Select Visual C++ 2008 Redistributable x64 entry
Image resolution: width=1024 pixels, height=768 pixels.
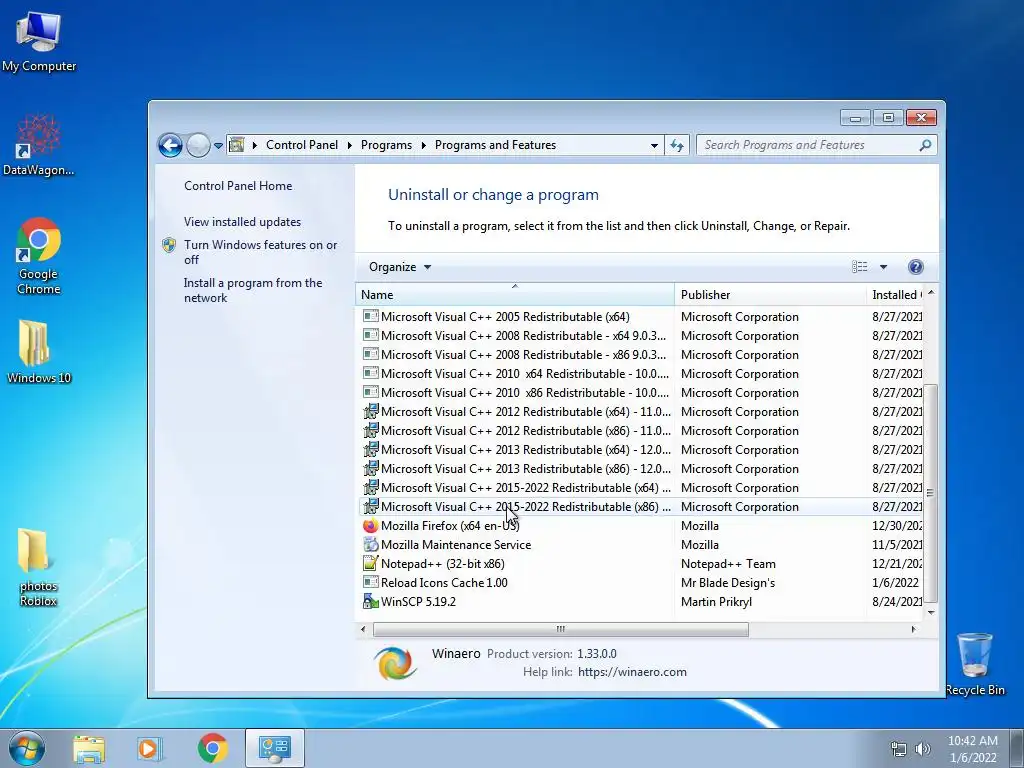(639, 336)
